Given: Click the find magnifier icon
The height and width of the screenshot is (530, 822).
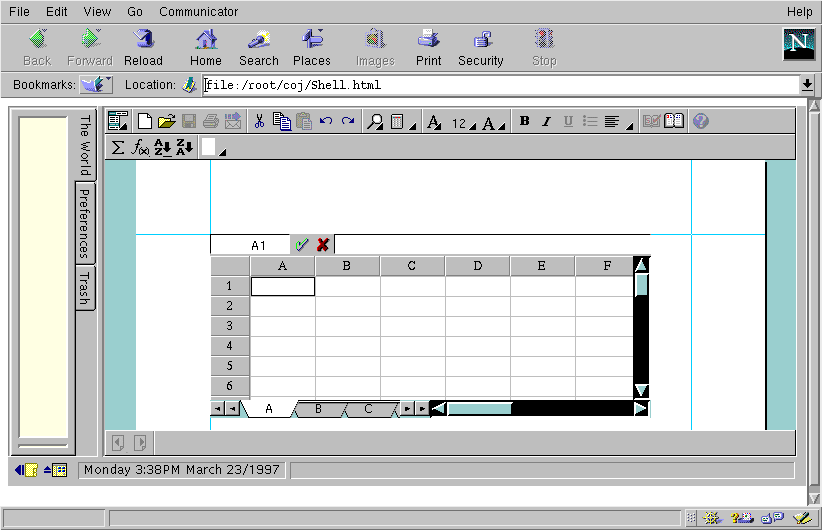Looking at the screenshot, I should click(375, 121).
